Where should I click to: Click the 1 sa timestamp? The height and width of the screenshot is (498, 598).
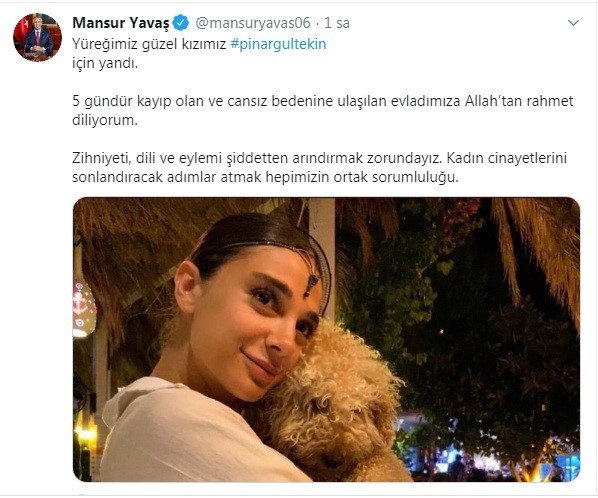coord(337,23)
